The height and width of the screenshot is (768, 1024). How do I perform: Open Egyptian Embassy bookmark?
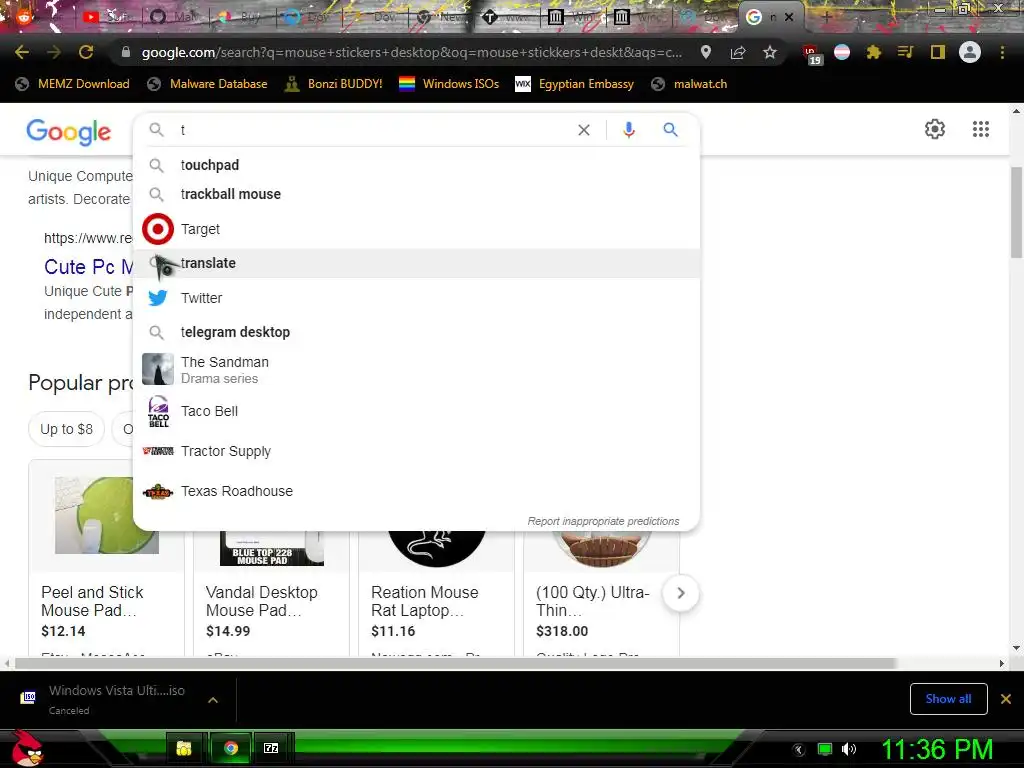point(574,84)
